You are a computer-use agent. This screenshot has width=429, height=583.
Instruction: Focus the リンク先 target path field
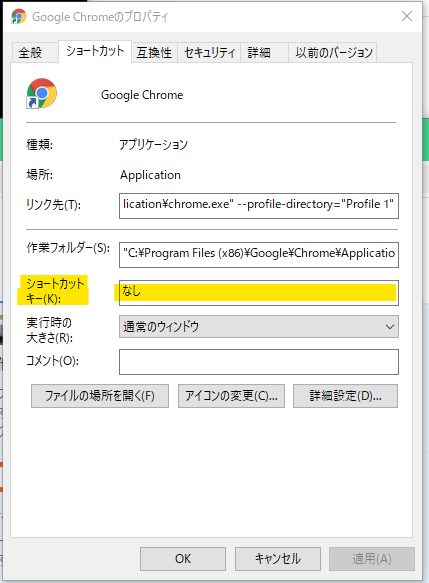click(x=259, y=206)
